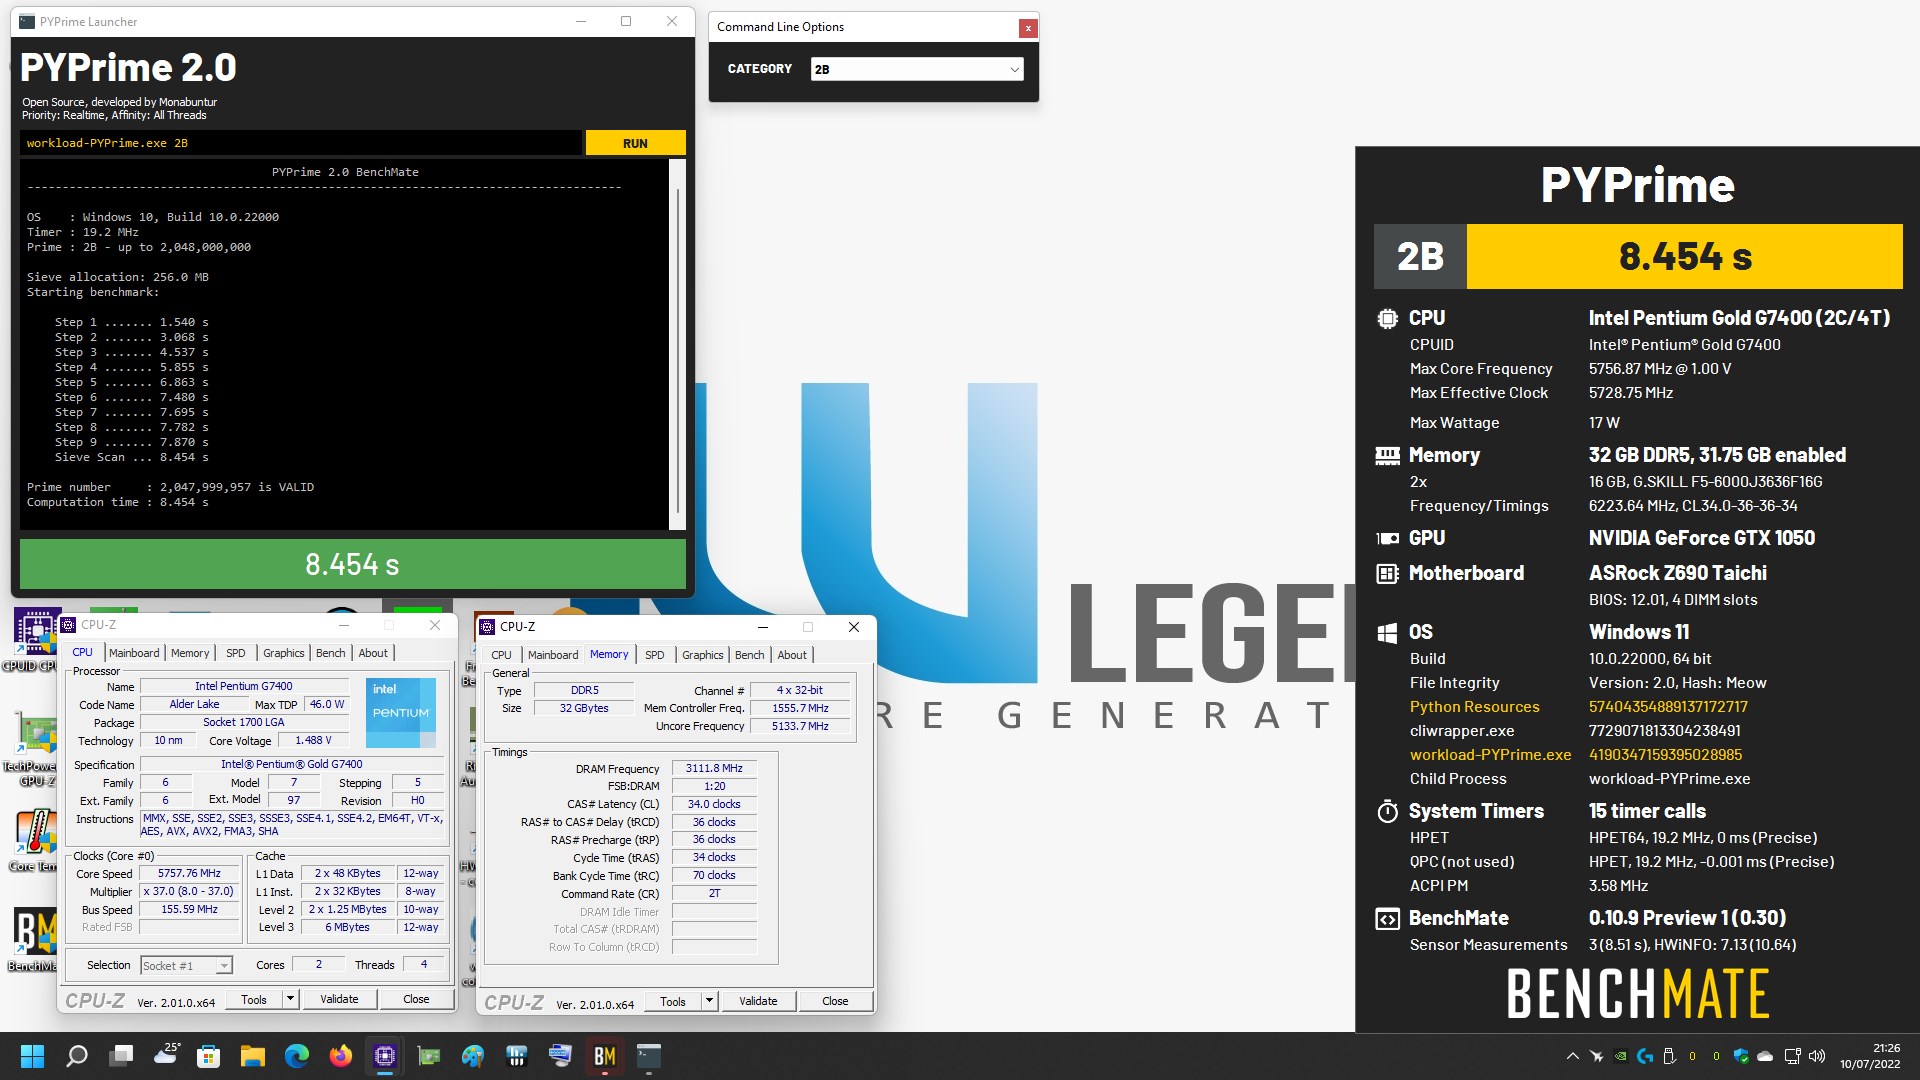1920x1080 pixels.
Task: Open clock and date showing 21:26
Action: pyautogui.click(x=1870, y=1056)
